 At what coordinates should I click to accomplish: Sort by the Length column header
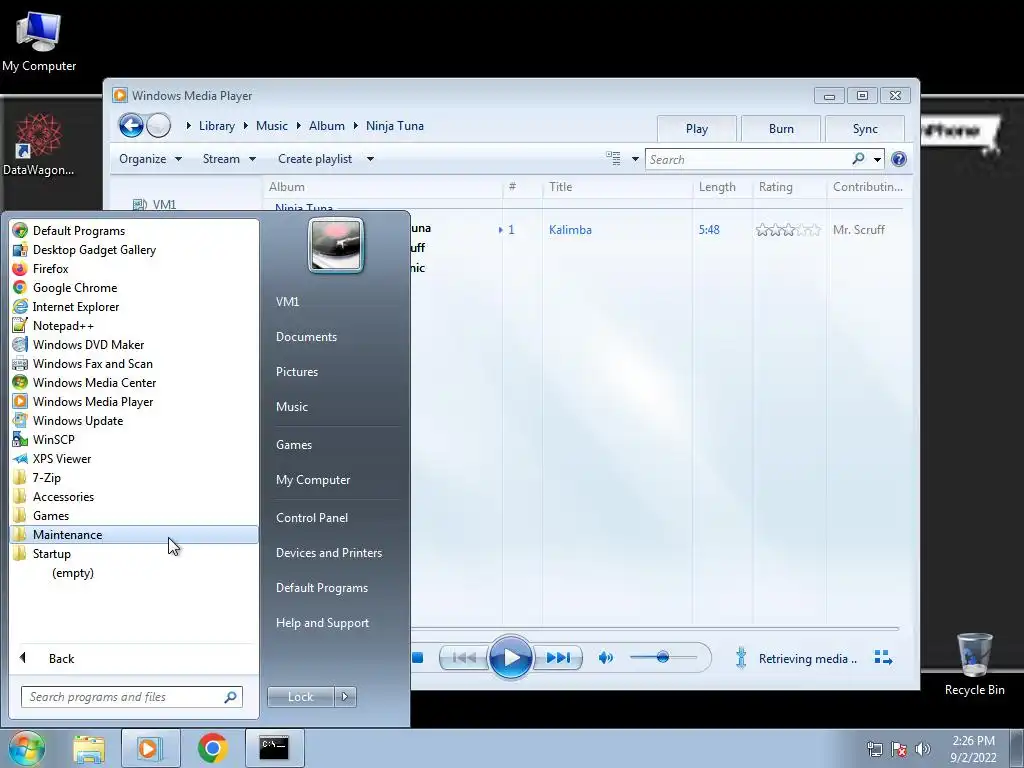pyautogui.click(x=722, y=187)
